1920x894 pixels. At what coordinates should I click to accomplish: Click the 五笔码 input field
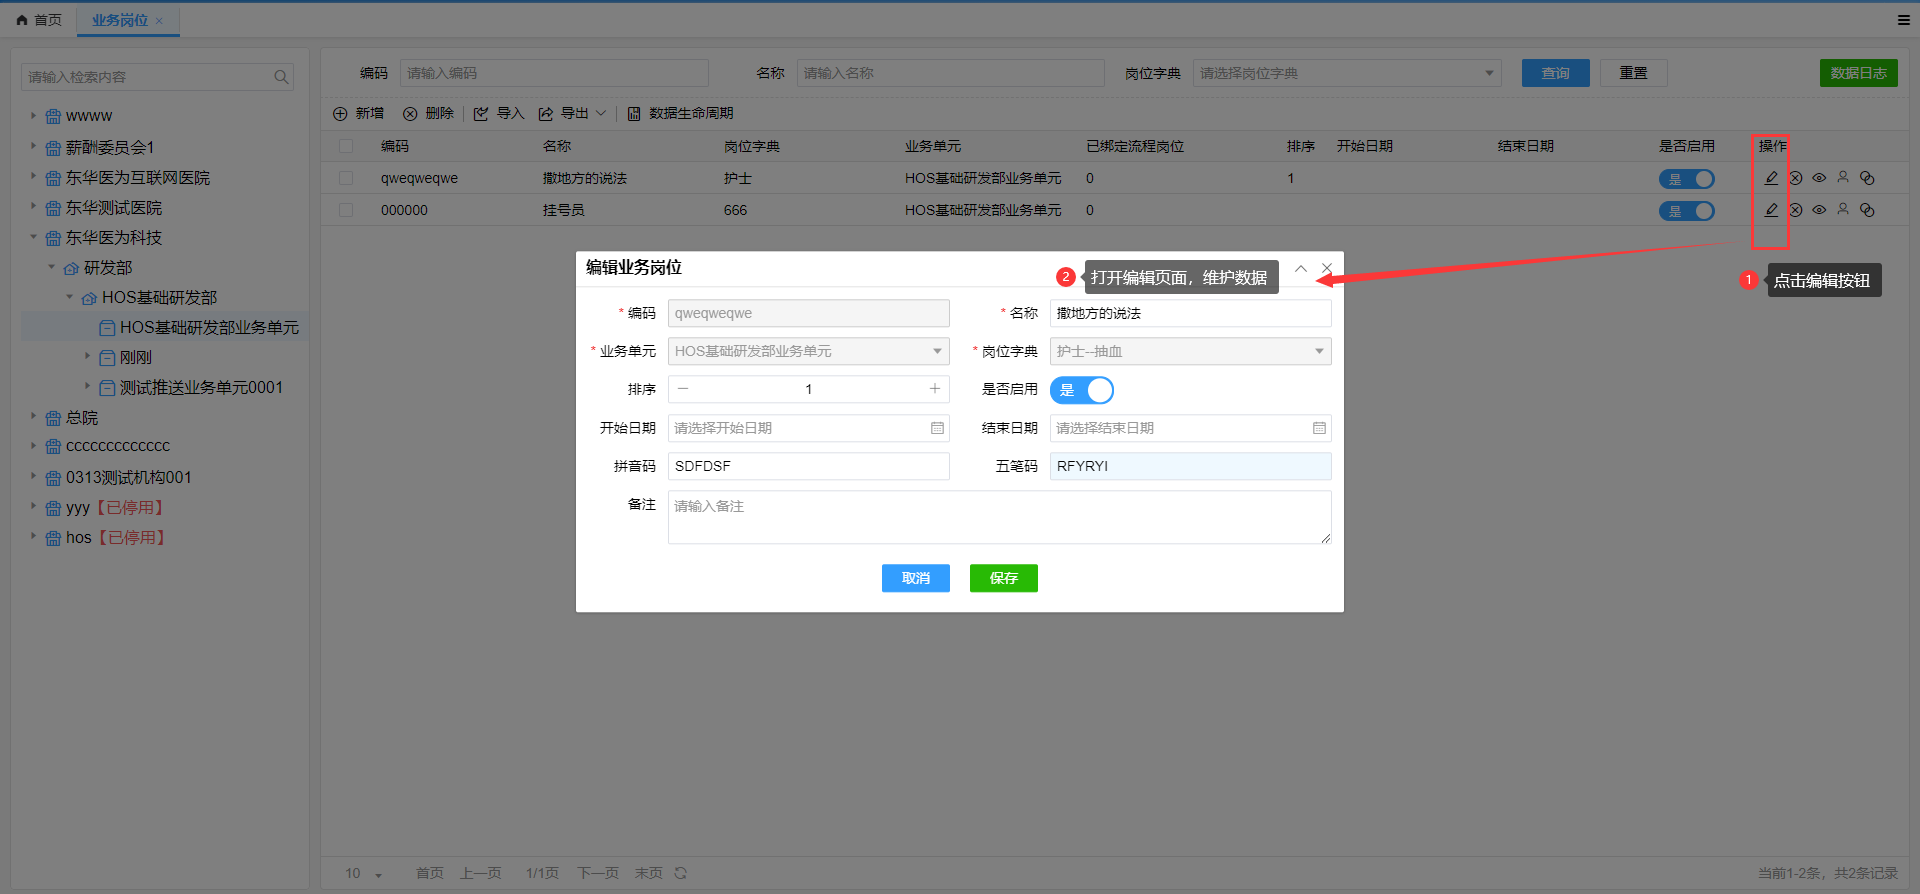(1190, 466)
